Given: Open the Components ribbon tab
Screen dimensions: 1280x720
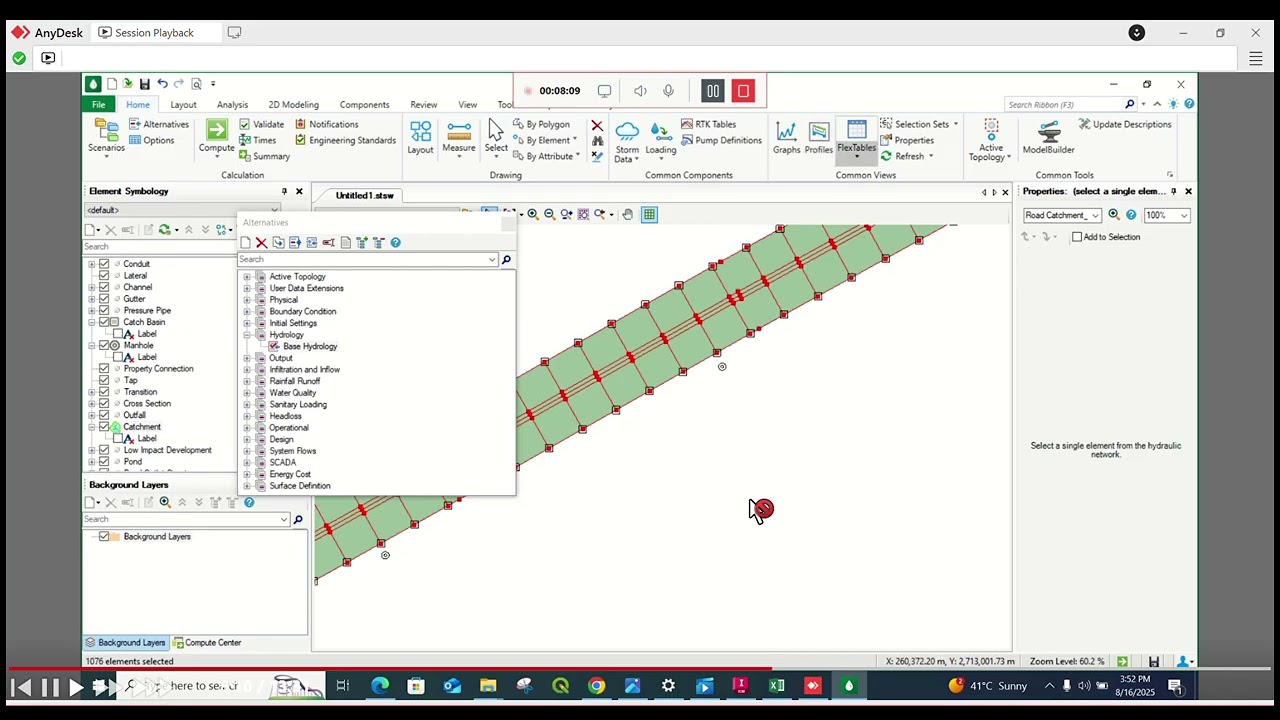Looking at the screenshot, I should [x=364, y=105].
